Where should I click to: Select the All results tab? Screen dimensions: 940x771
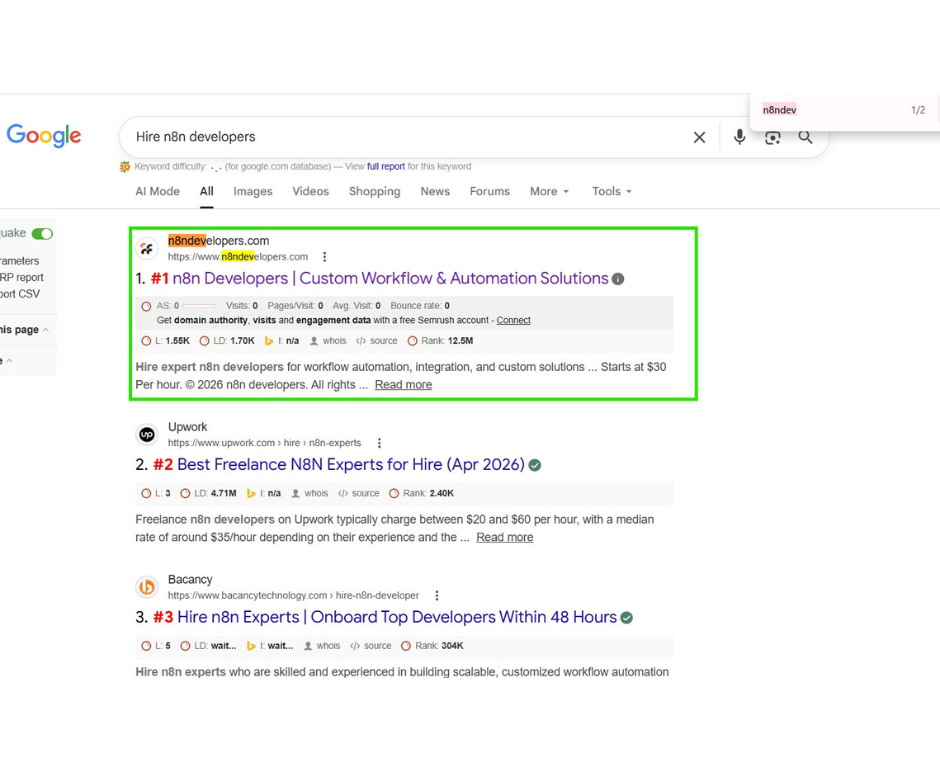207,191
